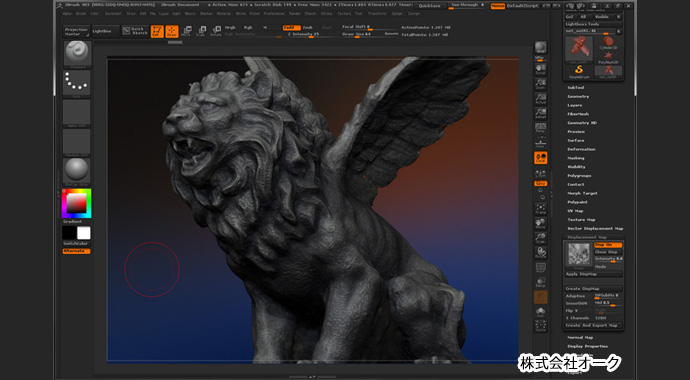Viewport: 690px width, 380px height.
Task: Expand the Masking section
Action: click(576, 158)
